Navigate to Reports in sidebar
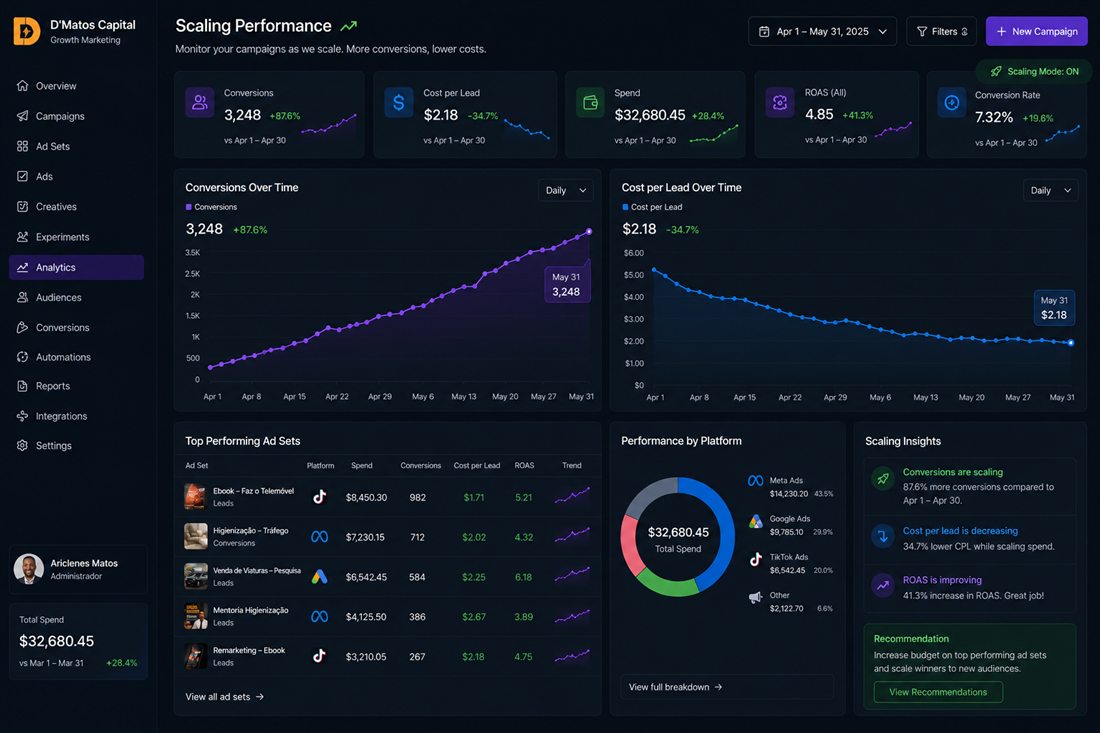 tap(76, 386)
